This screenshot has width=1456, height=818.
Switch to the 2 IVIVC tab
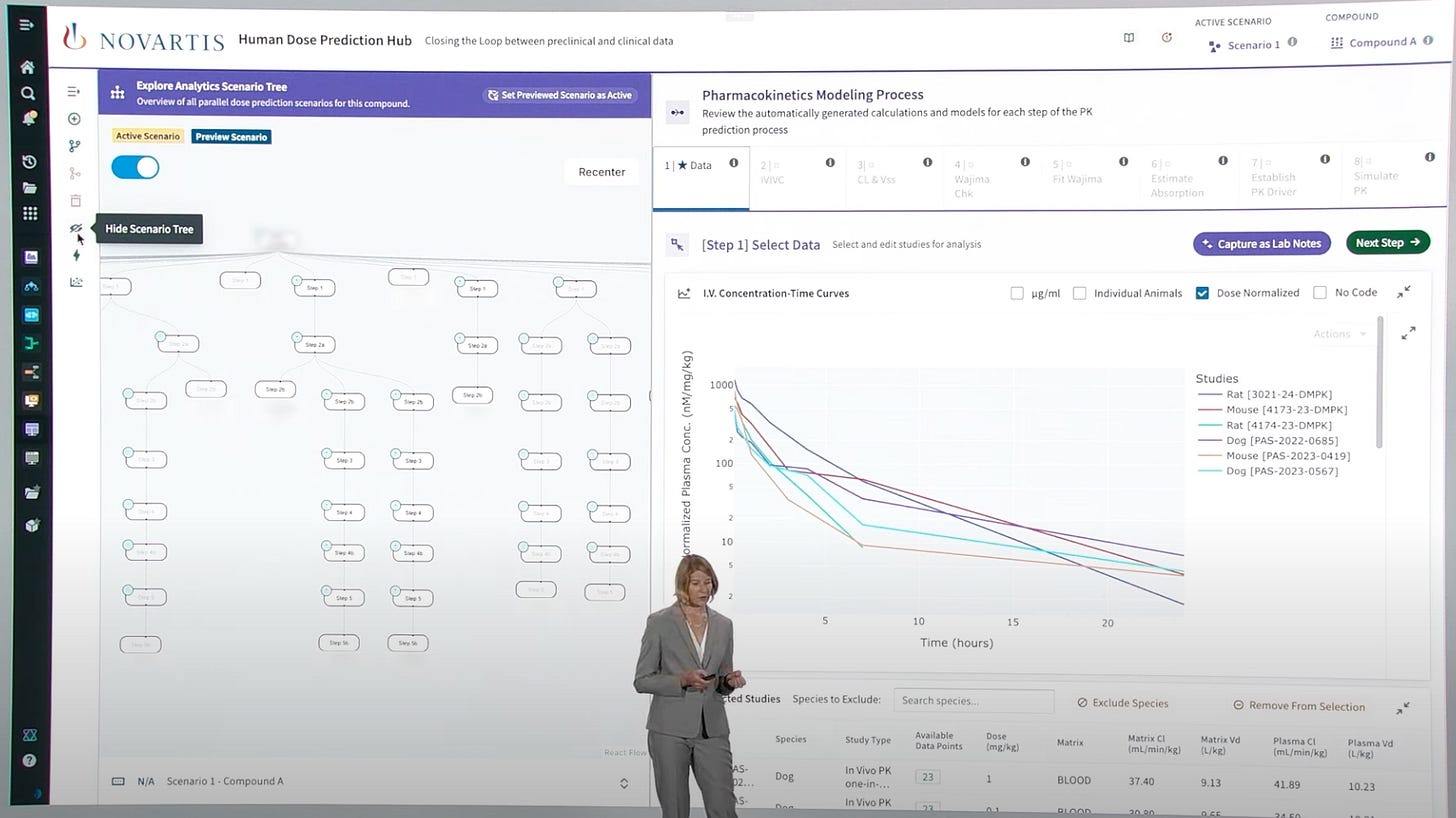tap(798, 178)
